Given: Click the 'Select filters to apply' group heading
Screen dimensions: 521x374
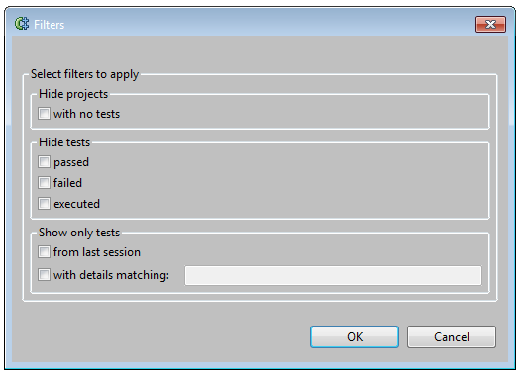Looking at the screenshot, I should tap(85, 74).
